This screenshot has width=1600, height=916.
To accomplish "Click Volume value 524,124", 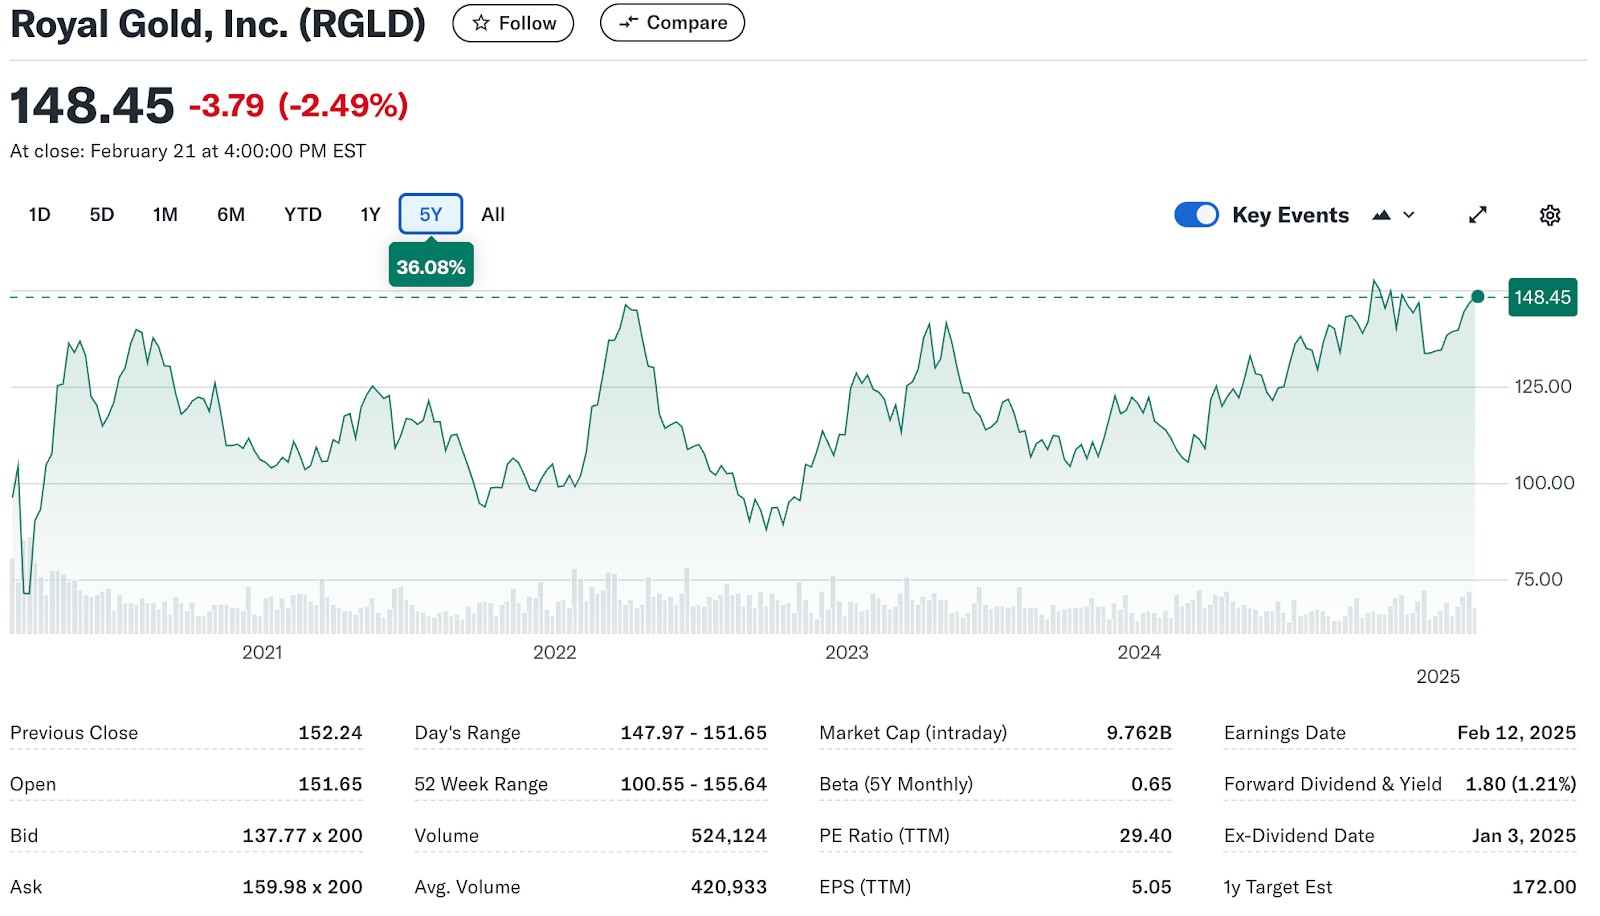I will (x=729, y=835).
